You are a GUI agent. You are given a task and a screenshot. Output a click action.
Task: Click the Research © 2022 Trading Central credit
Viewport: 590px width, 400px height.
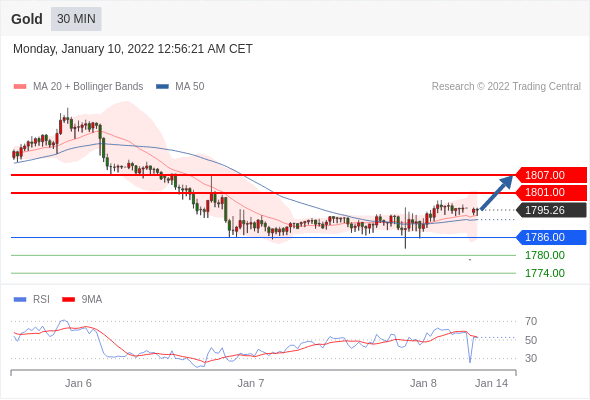tap(506, 87)
